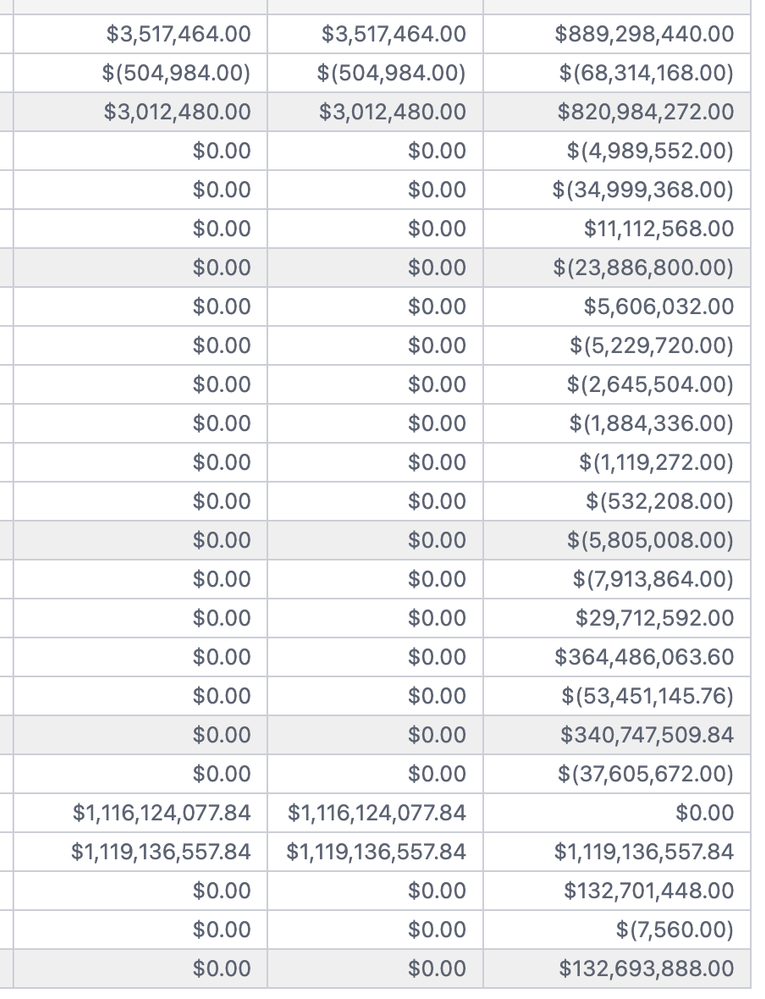Select the $820,984,272.00 subtotal cell
This screenshot has height=999, width=765.
pos(645,112)
